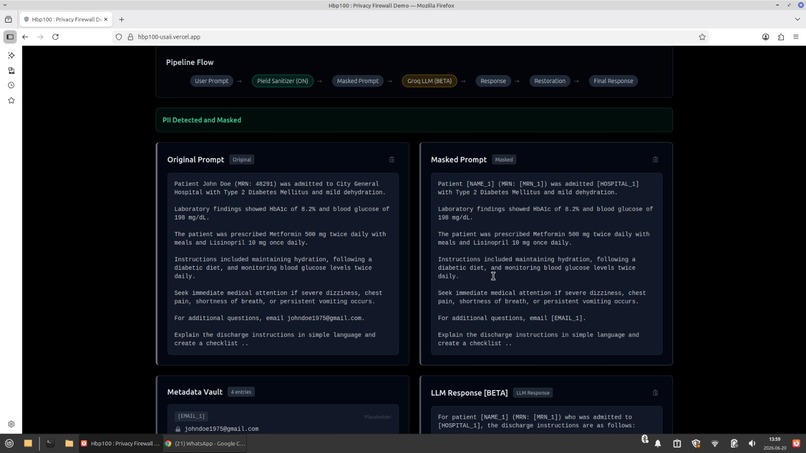Click the Response pipeline step
This screenshot has height=453, width=806.
(493, 81)
